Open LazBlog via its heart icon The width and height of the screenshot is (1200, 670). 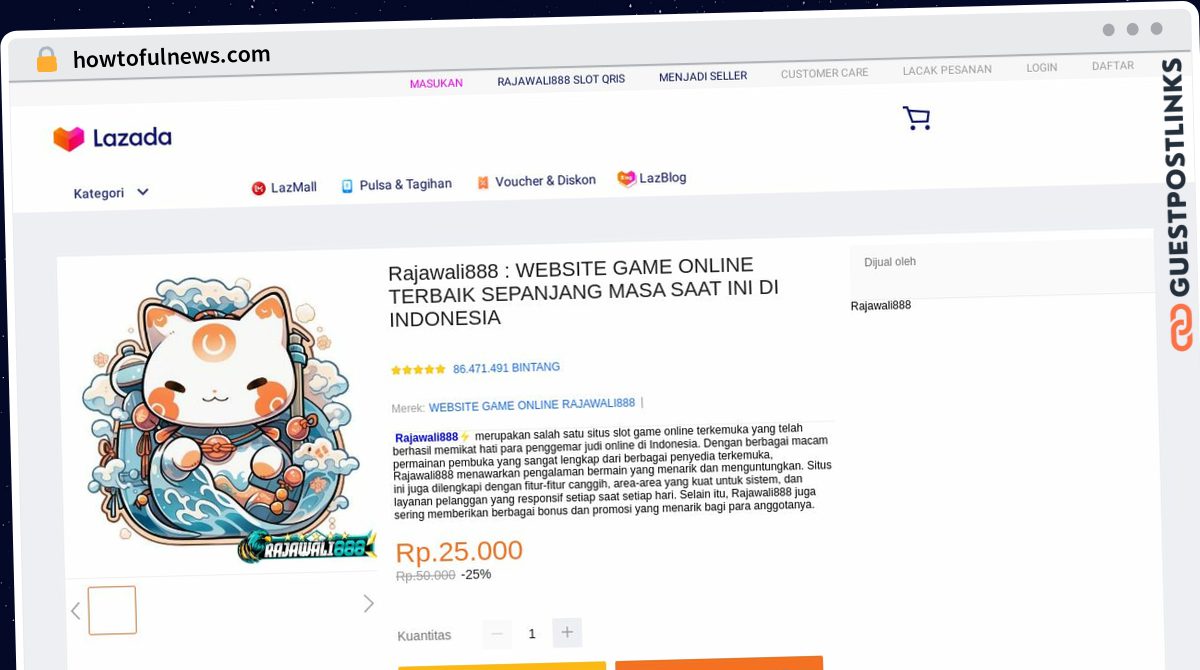pyautogui.click(x=627, y=178)
